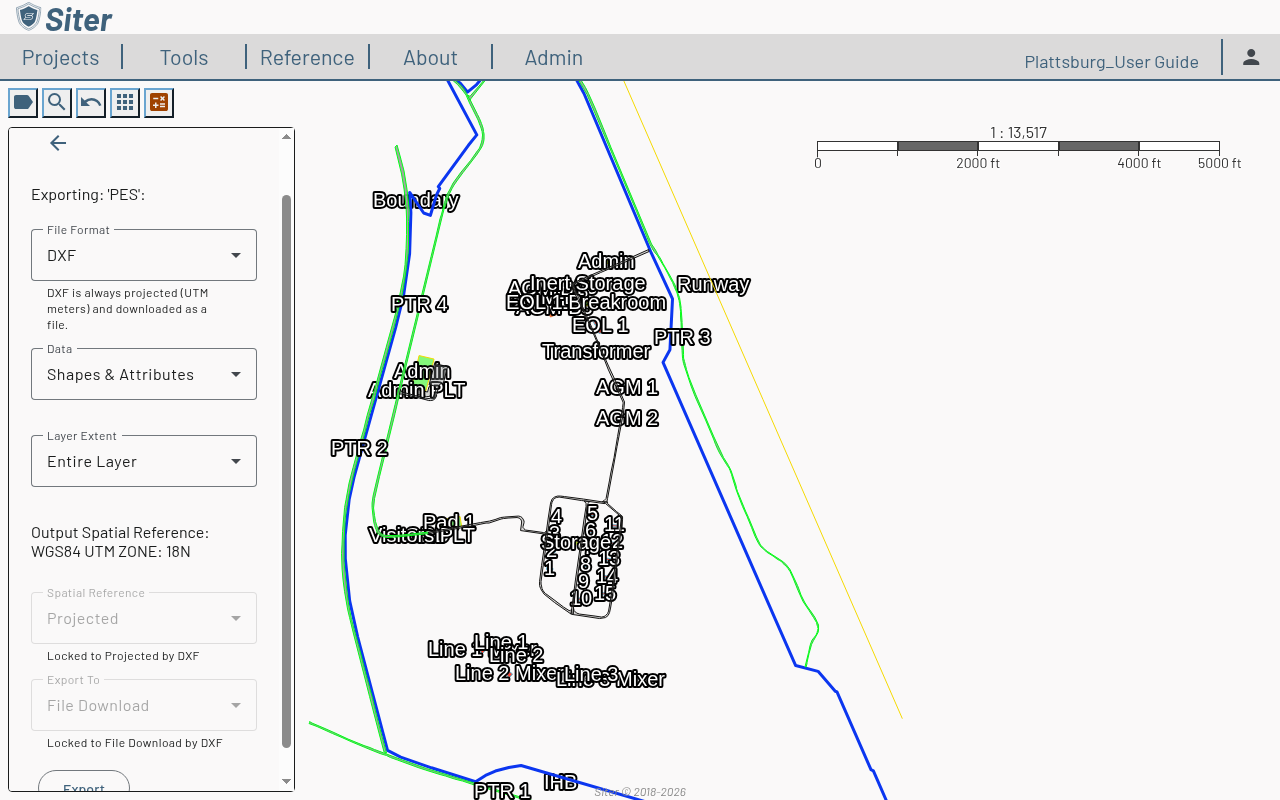This screenshot has height=800, width=1280.
Task: Click the panel scrollbar up arrow
Action: pyautogui.click(x=287, y=136)
